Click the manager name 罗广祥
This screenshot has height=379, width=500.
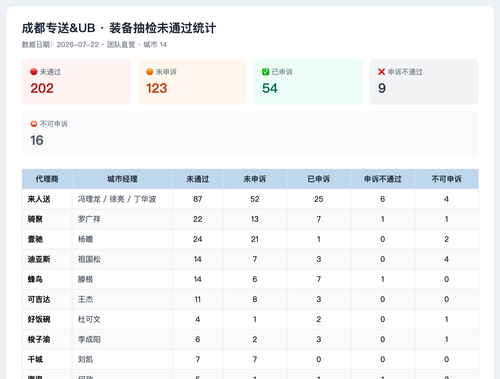pos(89,219)
